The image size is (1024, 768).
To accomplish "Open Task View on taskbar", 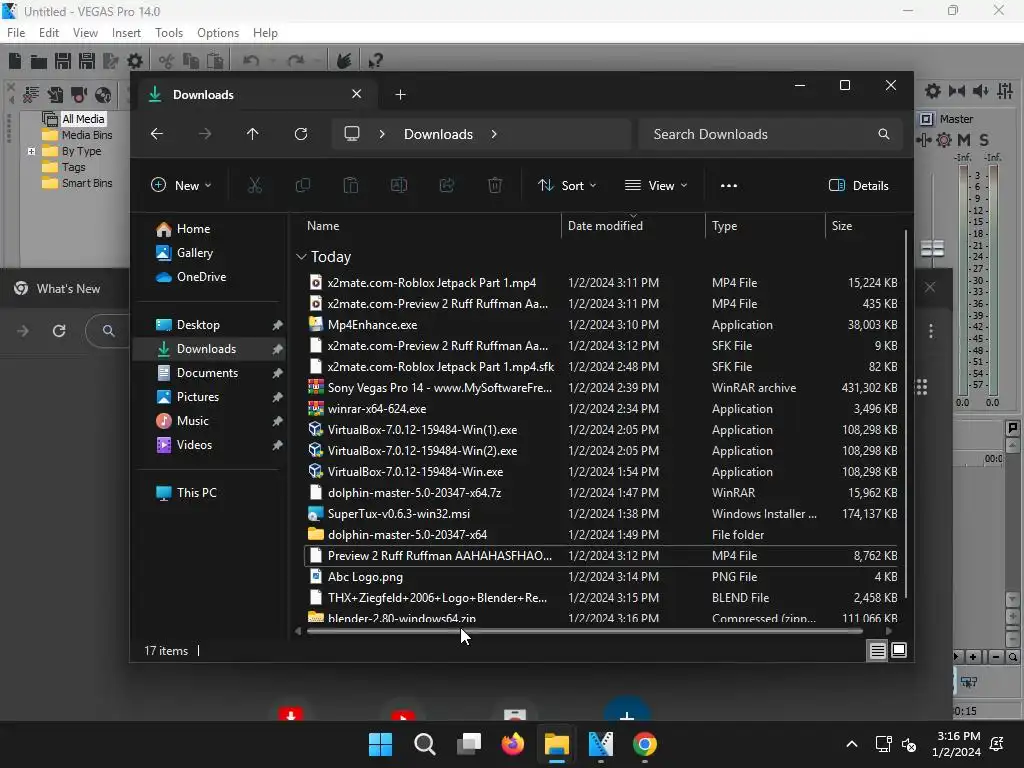I will pos(469,744).
